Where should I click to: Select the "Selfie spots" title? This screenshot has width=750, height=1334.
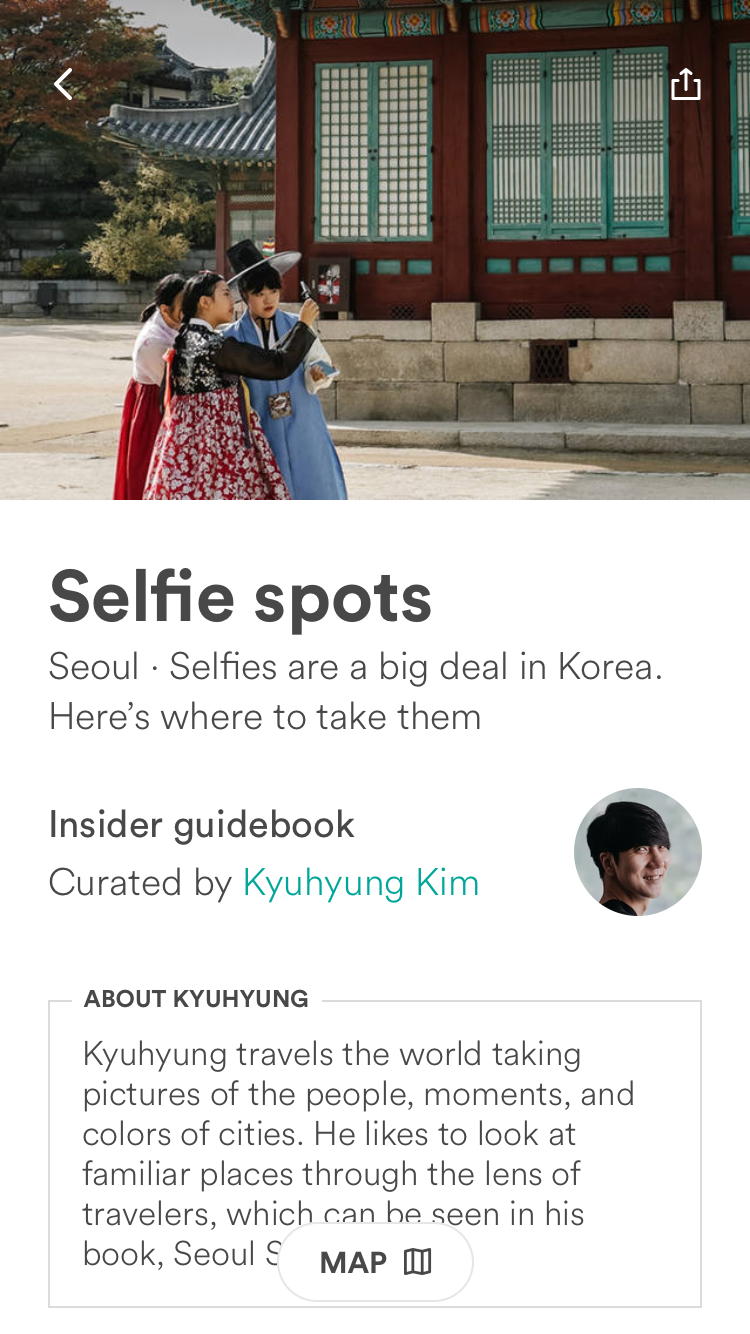coord(241,597)
